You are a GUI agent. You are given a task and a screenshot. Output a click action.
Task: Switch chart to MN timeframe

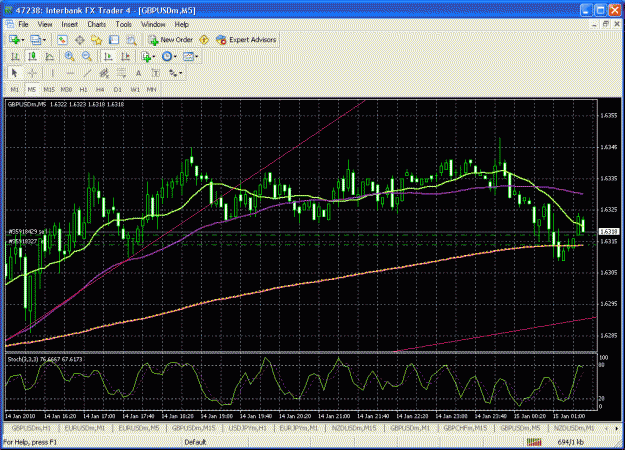pos(151,89)
